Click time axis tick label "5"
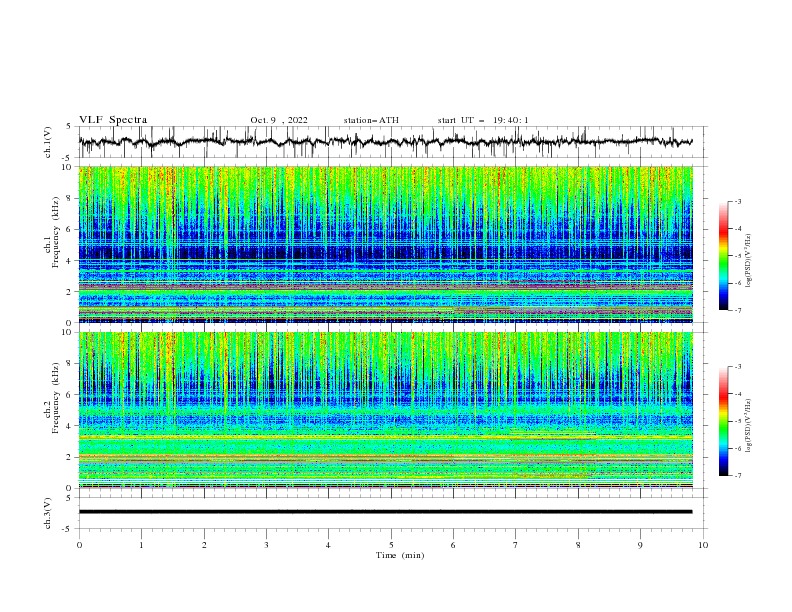 pyautogui.click(x=391, y=545)
